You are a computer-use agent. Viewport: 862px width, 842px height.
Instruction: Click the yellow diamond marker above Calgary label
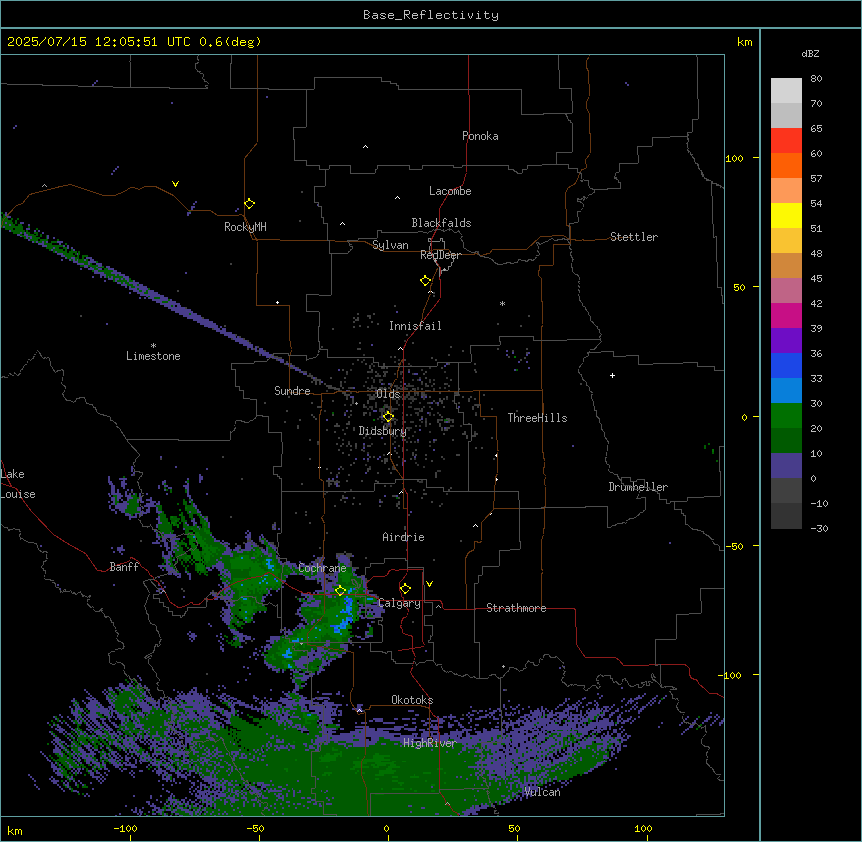405,589
